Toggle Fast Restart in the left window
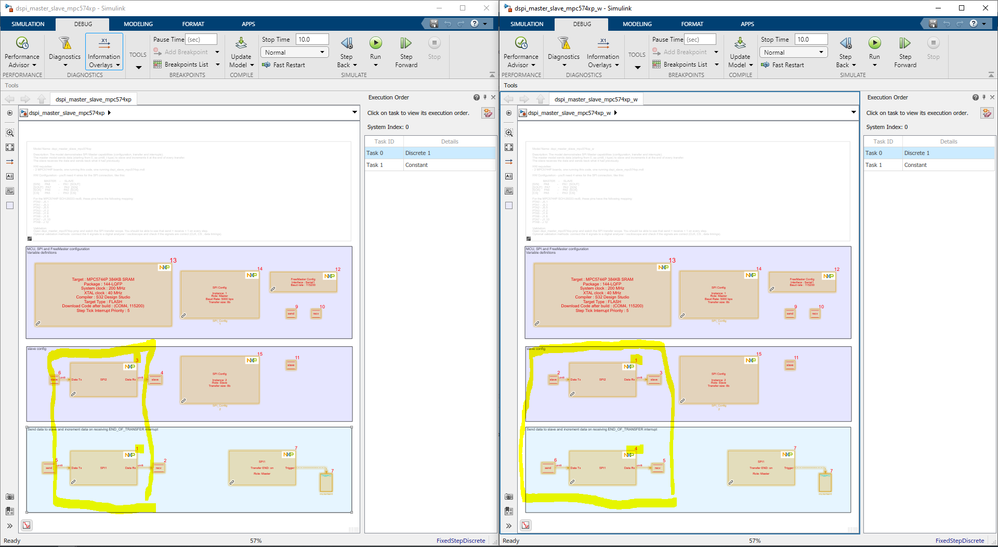The image size is (998, 547). [x=283, y=65]
